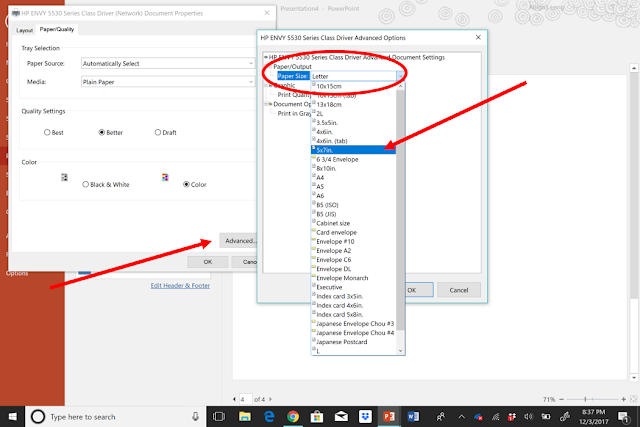Launch Google Chrome from taskbar
The image size is (640, 427).
coord(293,417)
